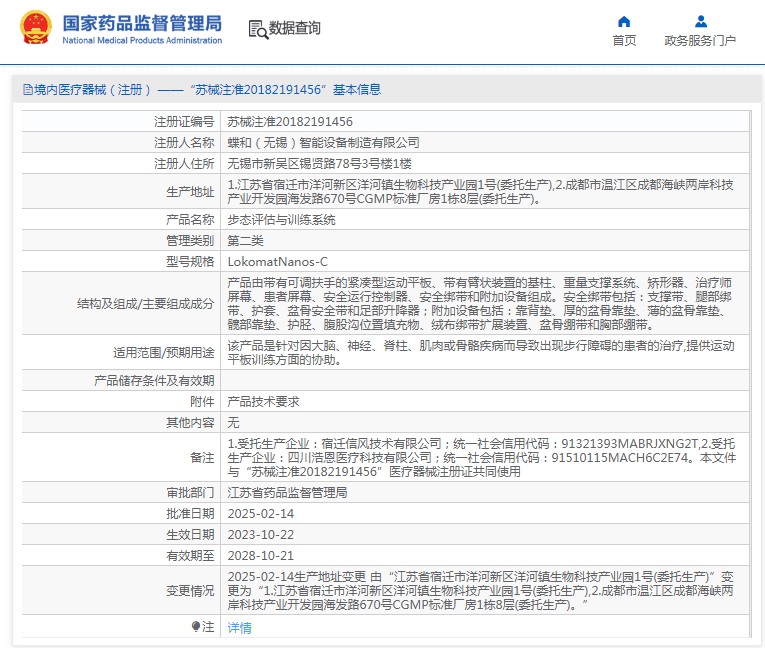Image resolution: width=765 pixels, height=648 pixels.
Task: Click the national emblem logo icon
Action: (35, 28)
